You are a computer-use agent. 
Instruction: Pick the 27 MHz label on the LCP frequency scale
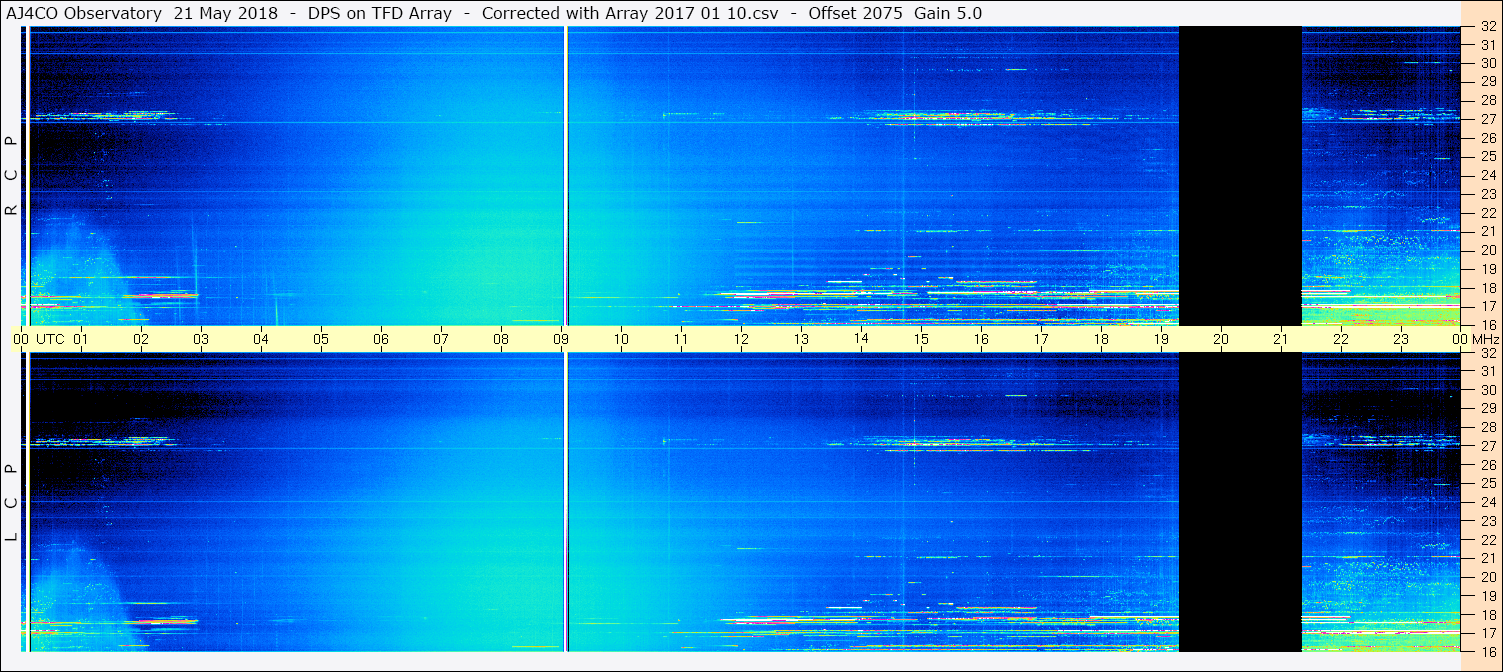point(1487,446)
